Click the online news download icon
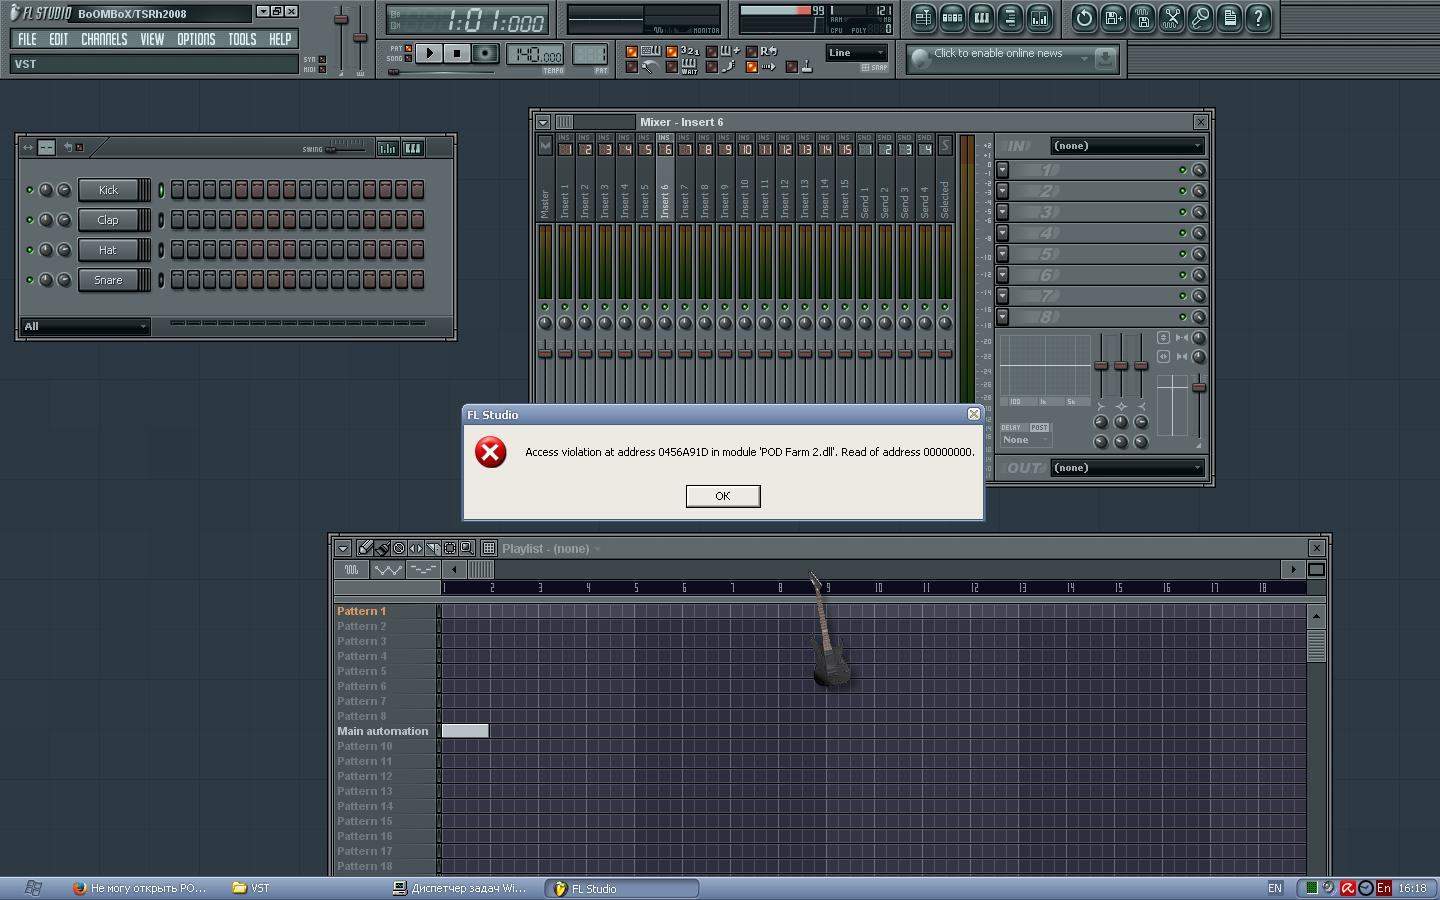 click(x=1104, y=59)
